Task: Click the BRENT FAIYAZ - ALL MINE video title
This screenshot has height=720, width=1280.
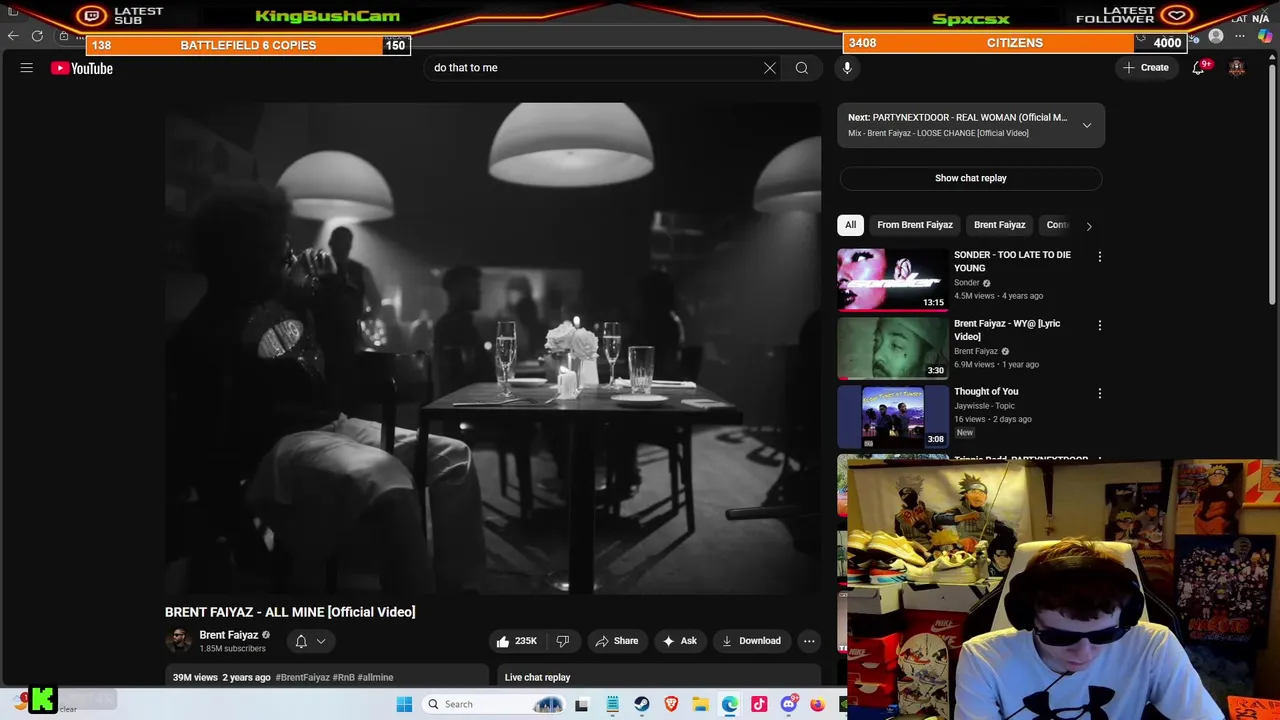Action: [290, 612]
